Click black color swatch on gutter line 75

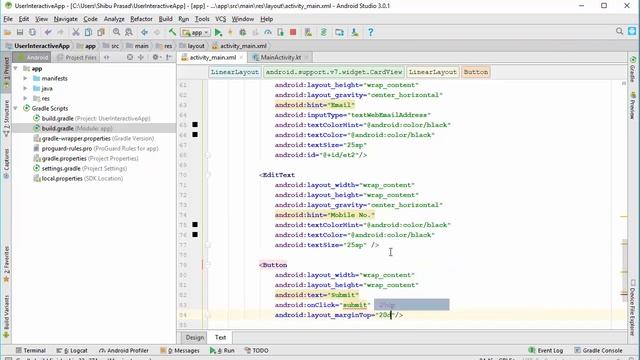pos(195,224)
